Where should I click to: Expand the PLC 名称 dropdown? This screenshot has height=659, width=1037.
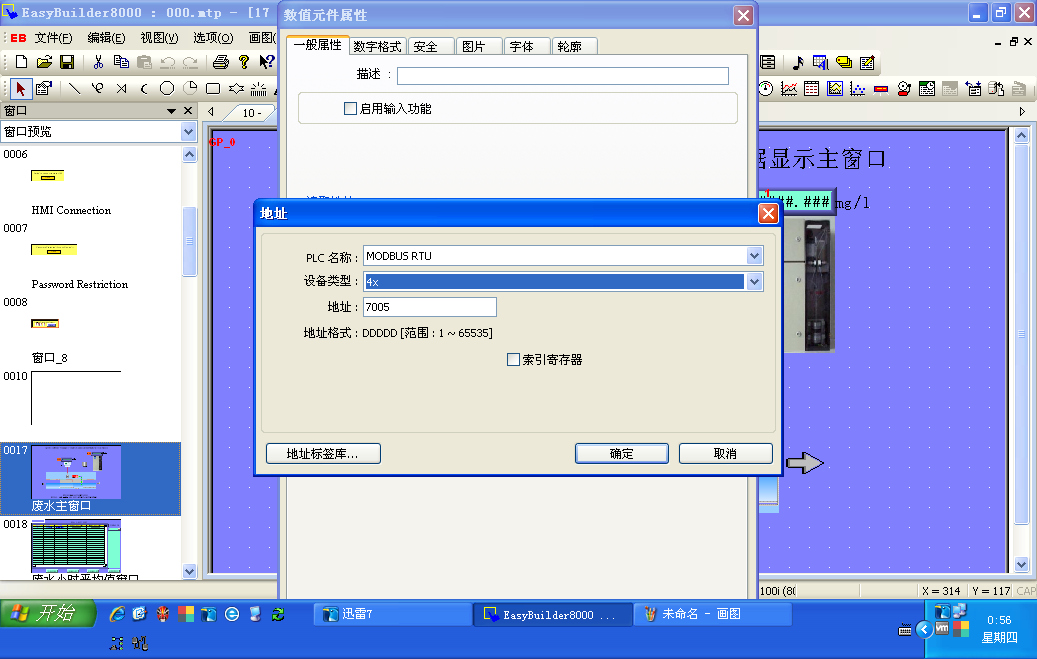[x=754, y=256]
